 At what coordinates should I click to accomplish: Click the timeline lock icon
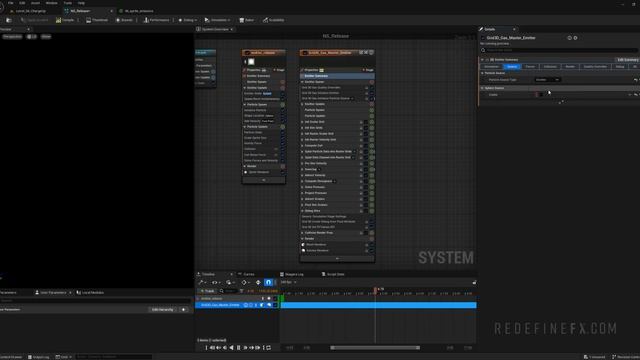click(474, 282)
